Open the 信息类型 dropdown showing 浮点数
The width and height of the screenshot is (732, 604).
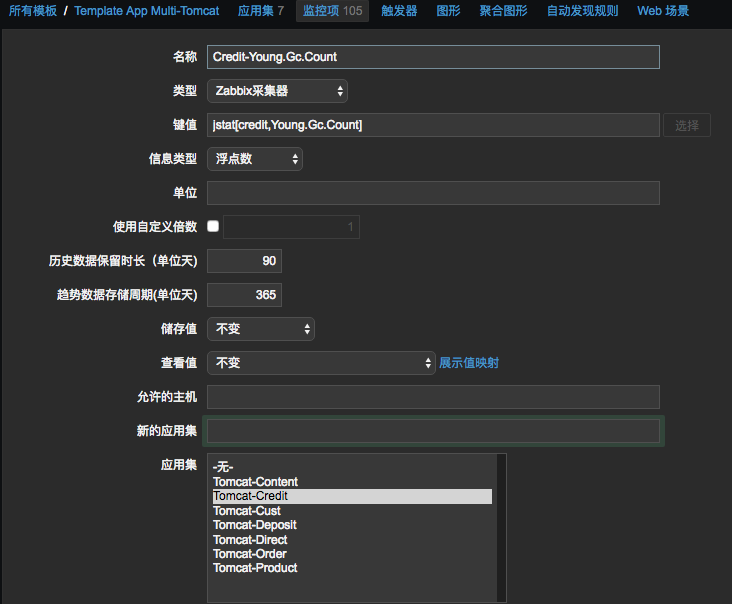(255, 159)
